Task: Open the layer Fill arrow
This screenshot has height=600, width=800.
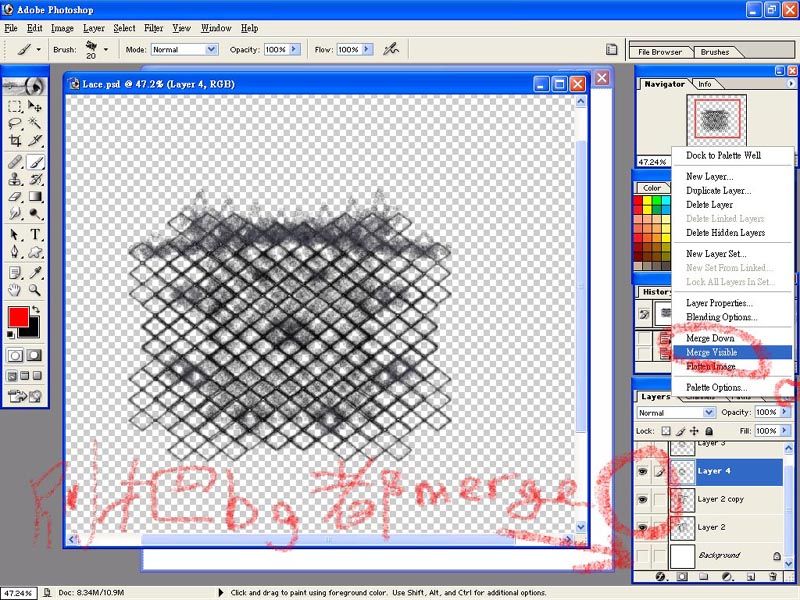Action: pyautogui.click(x=784, y=431)
